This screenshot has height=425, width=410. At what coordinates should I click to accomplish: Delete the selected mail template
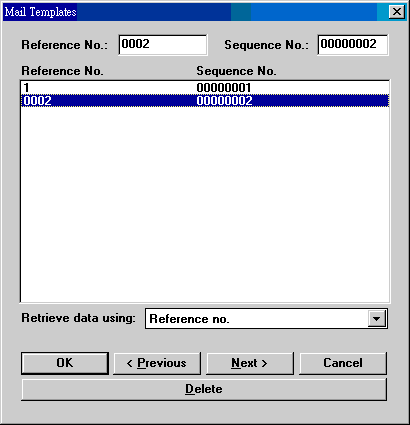[x=204, y=389]
